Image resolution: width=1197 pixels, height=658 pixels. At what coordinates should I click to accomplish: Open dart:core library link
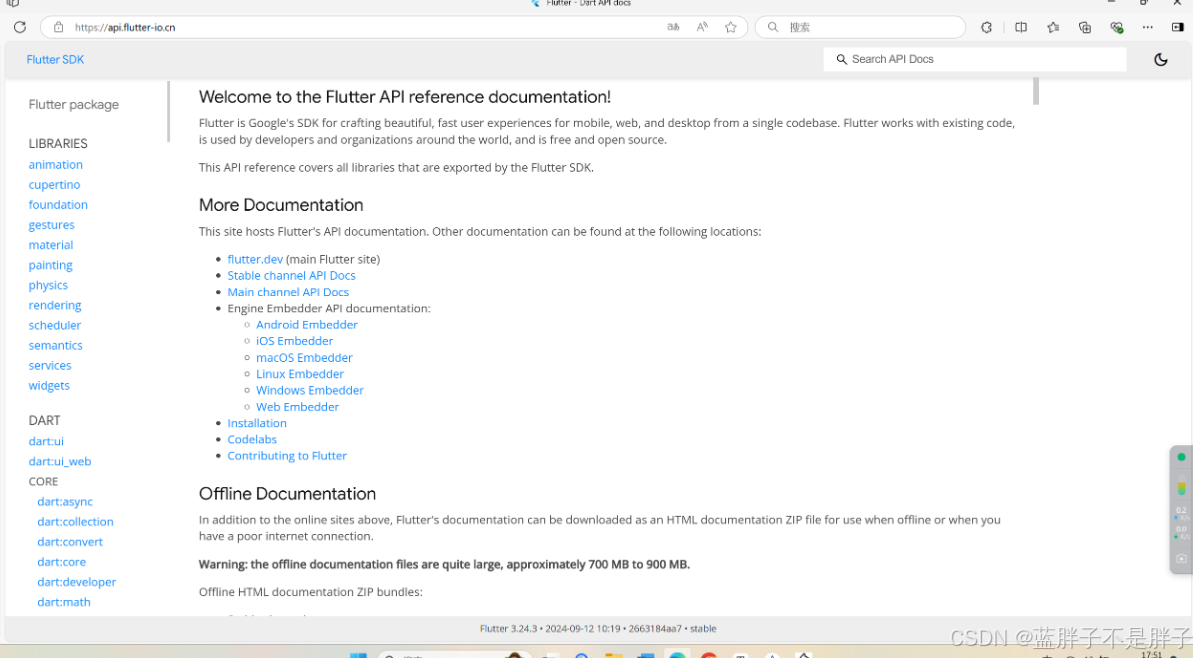pos(61,562)
